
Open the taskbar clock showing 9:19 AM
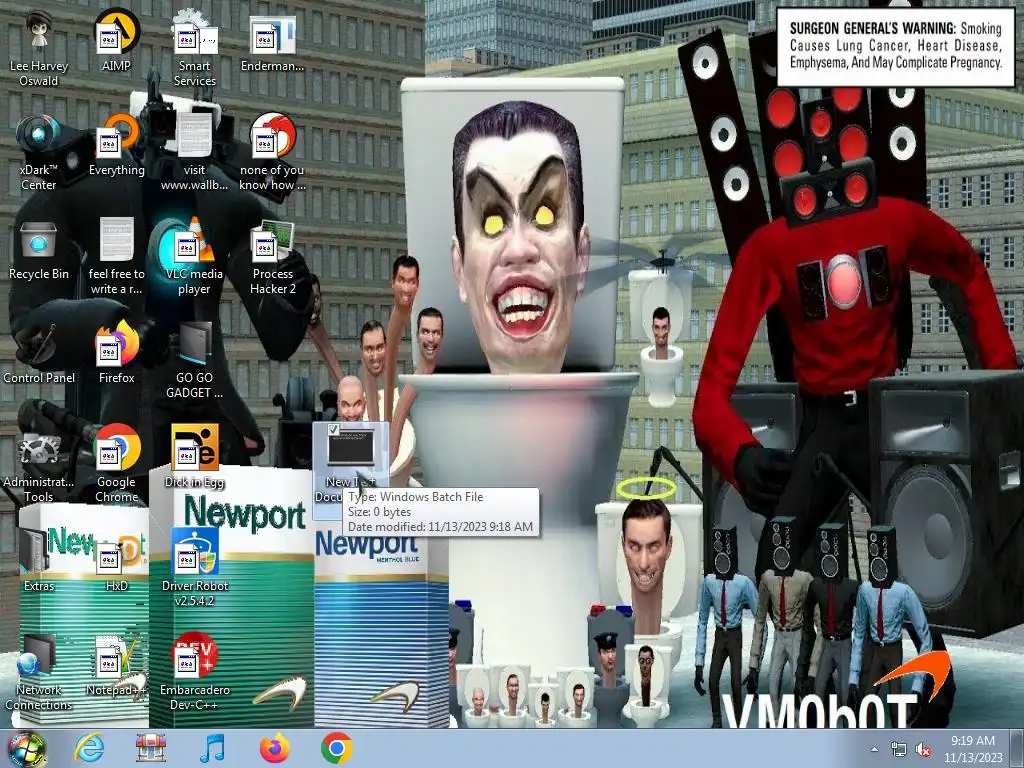pos(973,749)
